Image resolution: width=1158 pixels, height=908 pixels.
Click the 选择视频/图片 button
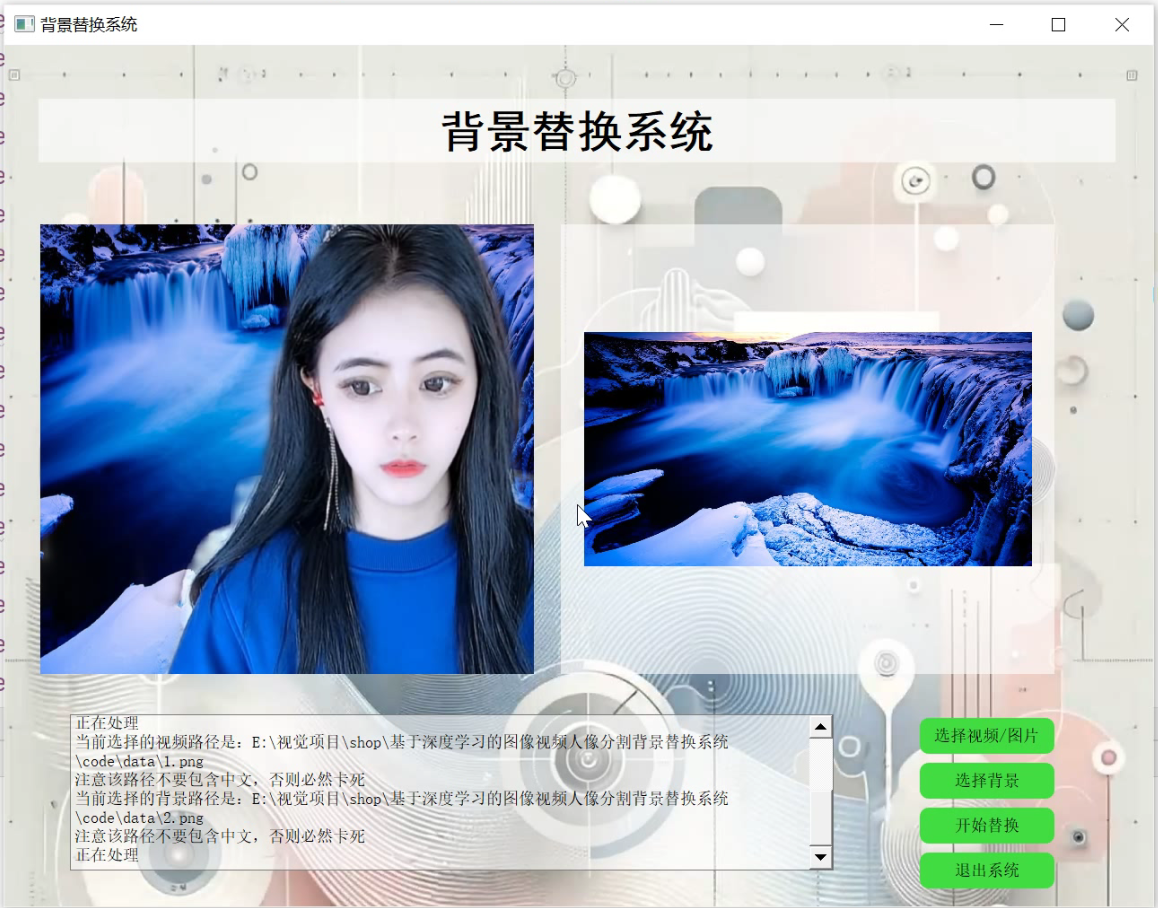pyautogui.click(x=987, y=736)
